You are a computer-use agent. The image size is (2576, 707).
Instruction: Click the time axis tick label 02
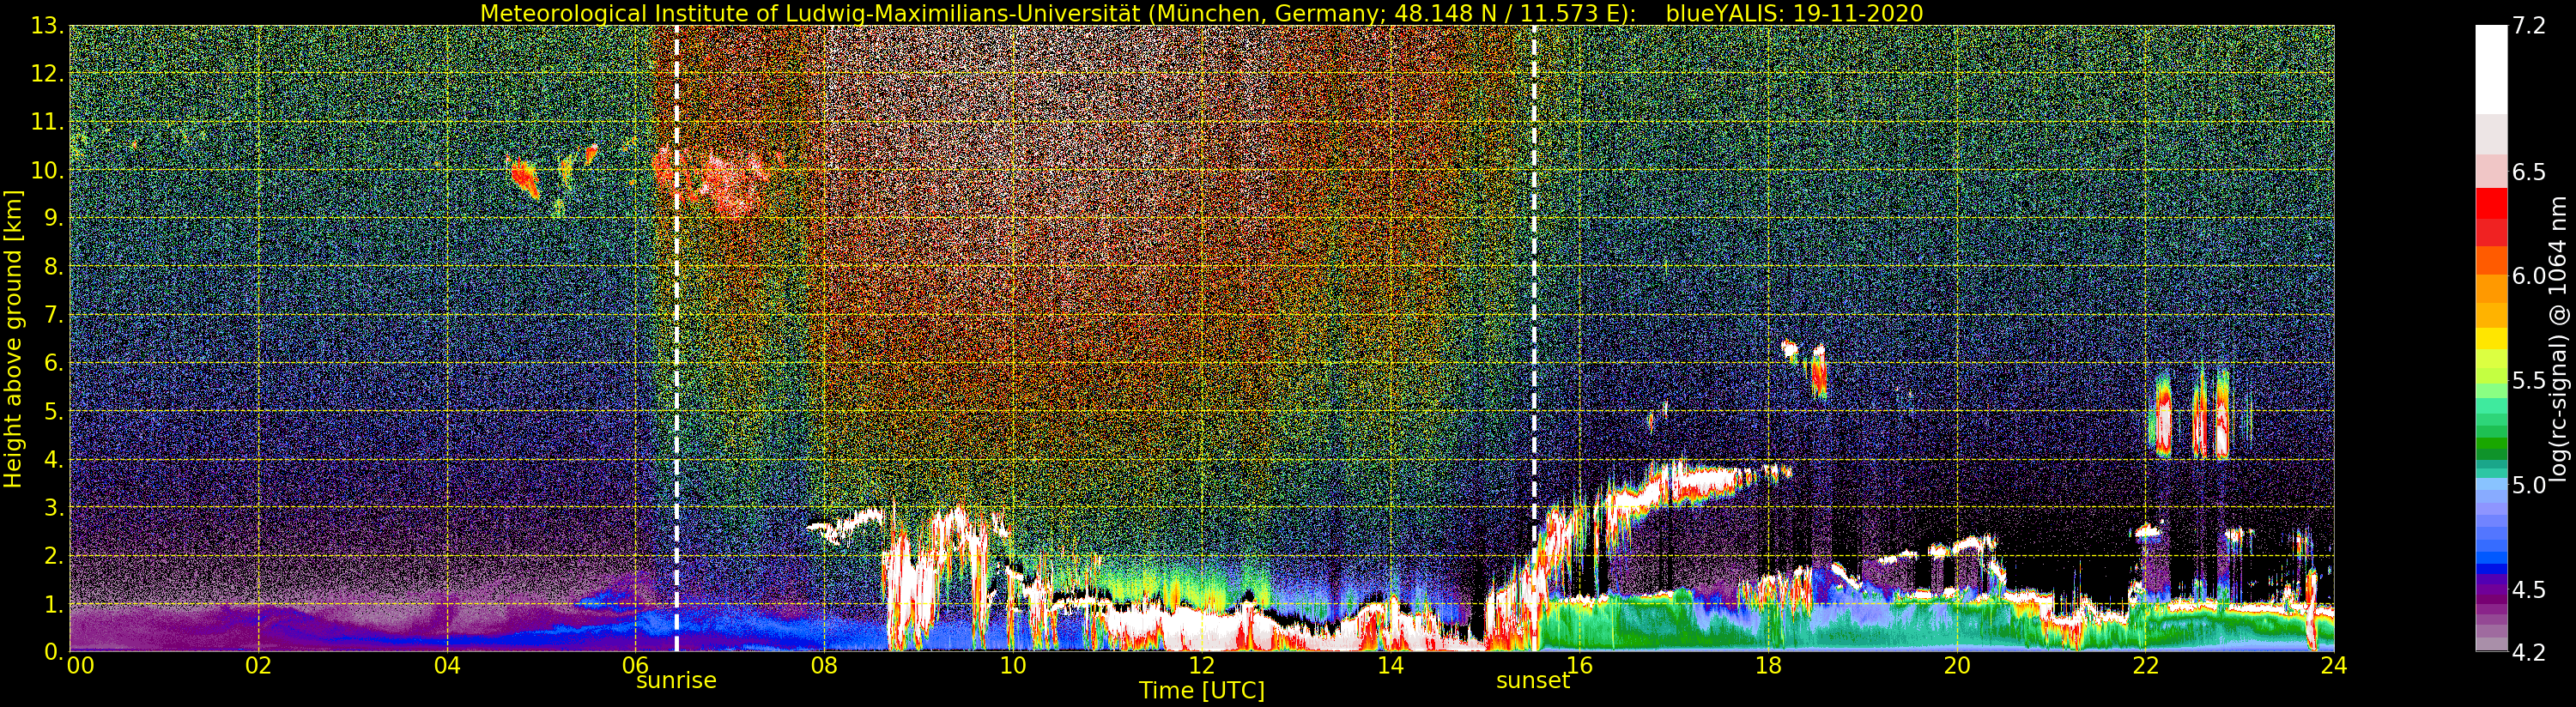coord(259,666)
